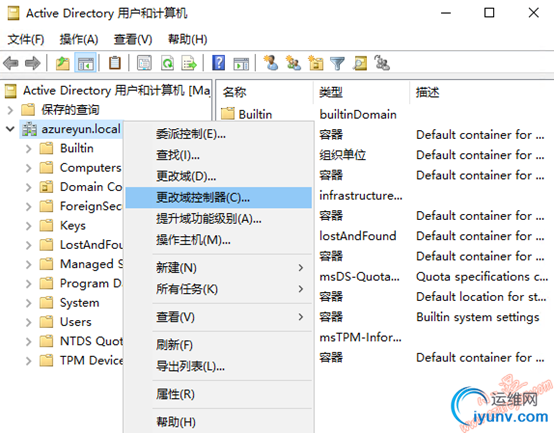Open the 文件(F) menu
The width and height of the screenshot is (554, 433).
pos(26,39)
